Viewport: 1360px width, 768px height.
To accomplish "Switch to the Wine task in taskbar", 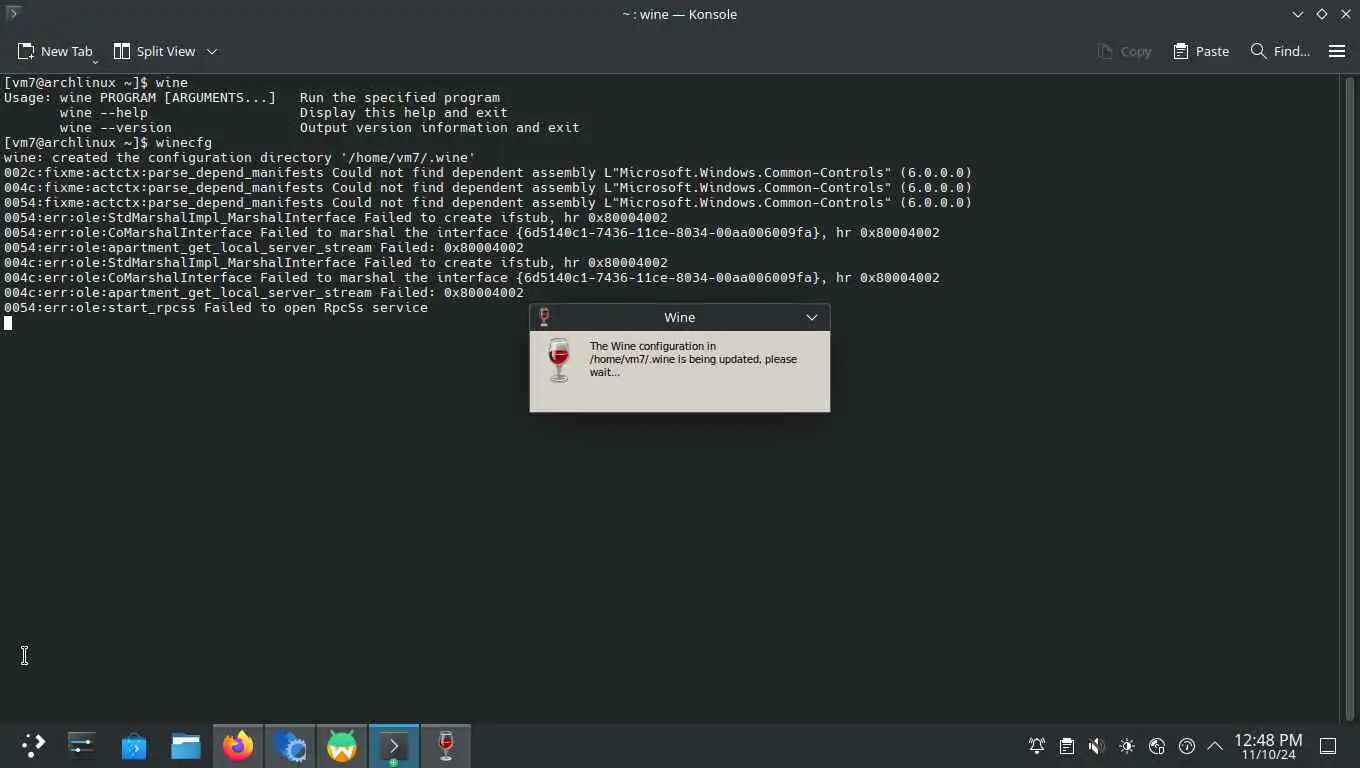I will [446, 745].
